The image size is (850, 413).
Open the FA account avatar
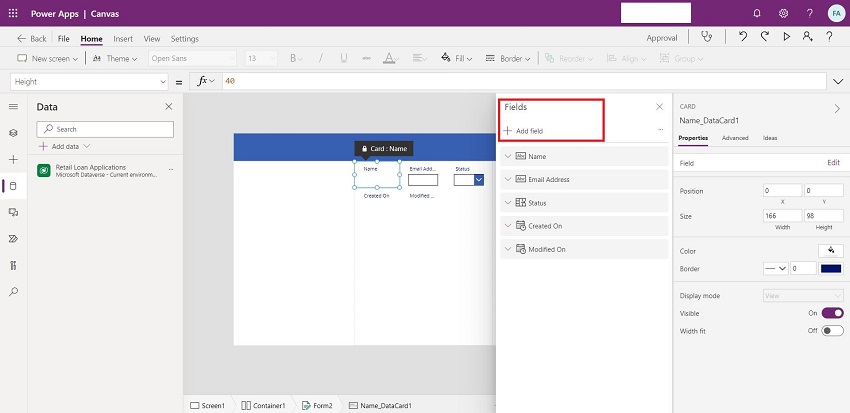click(x=836, y=13)
